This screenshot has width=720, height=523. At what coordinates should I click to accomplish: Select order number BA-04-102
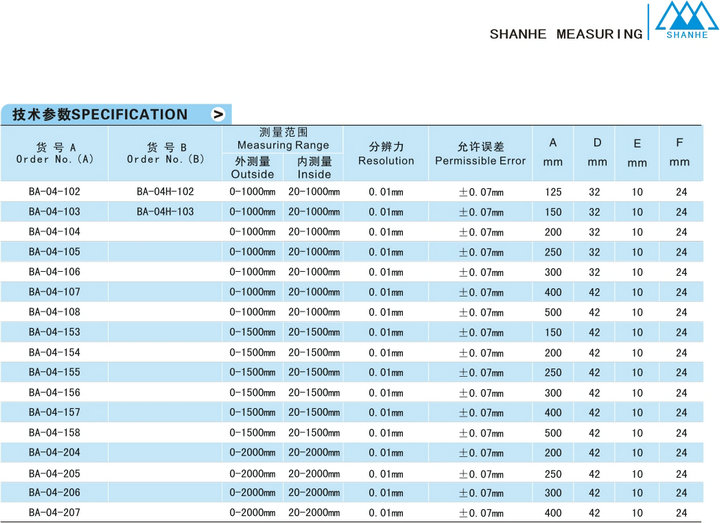pyautogui.click(x=54, y=191)
